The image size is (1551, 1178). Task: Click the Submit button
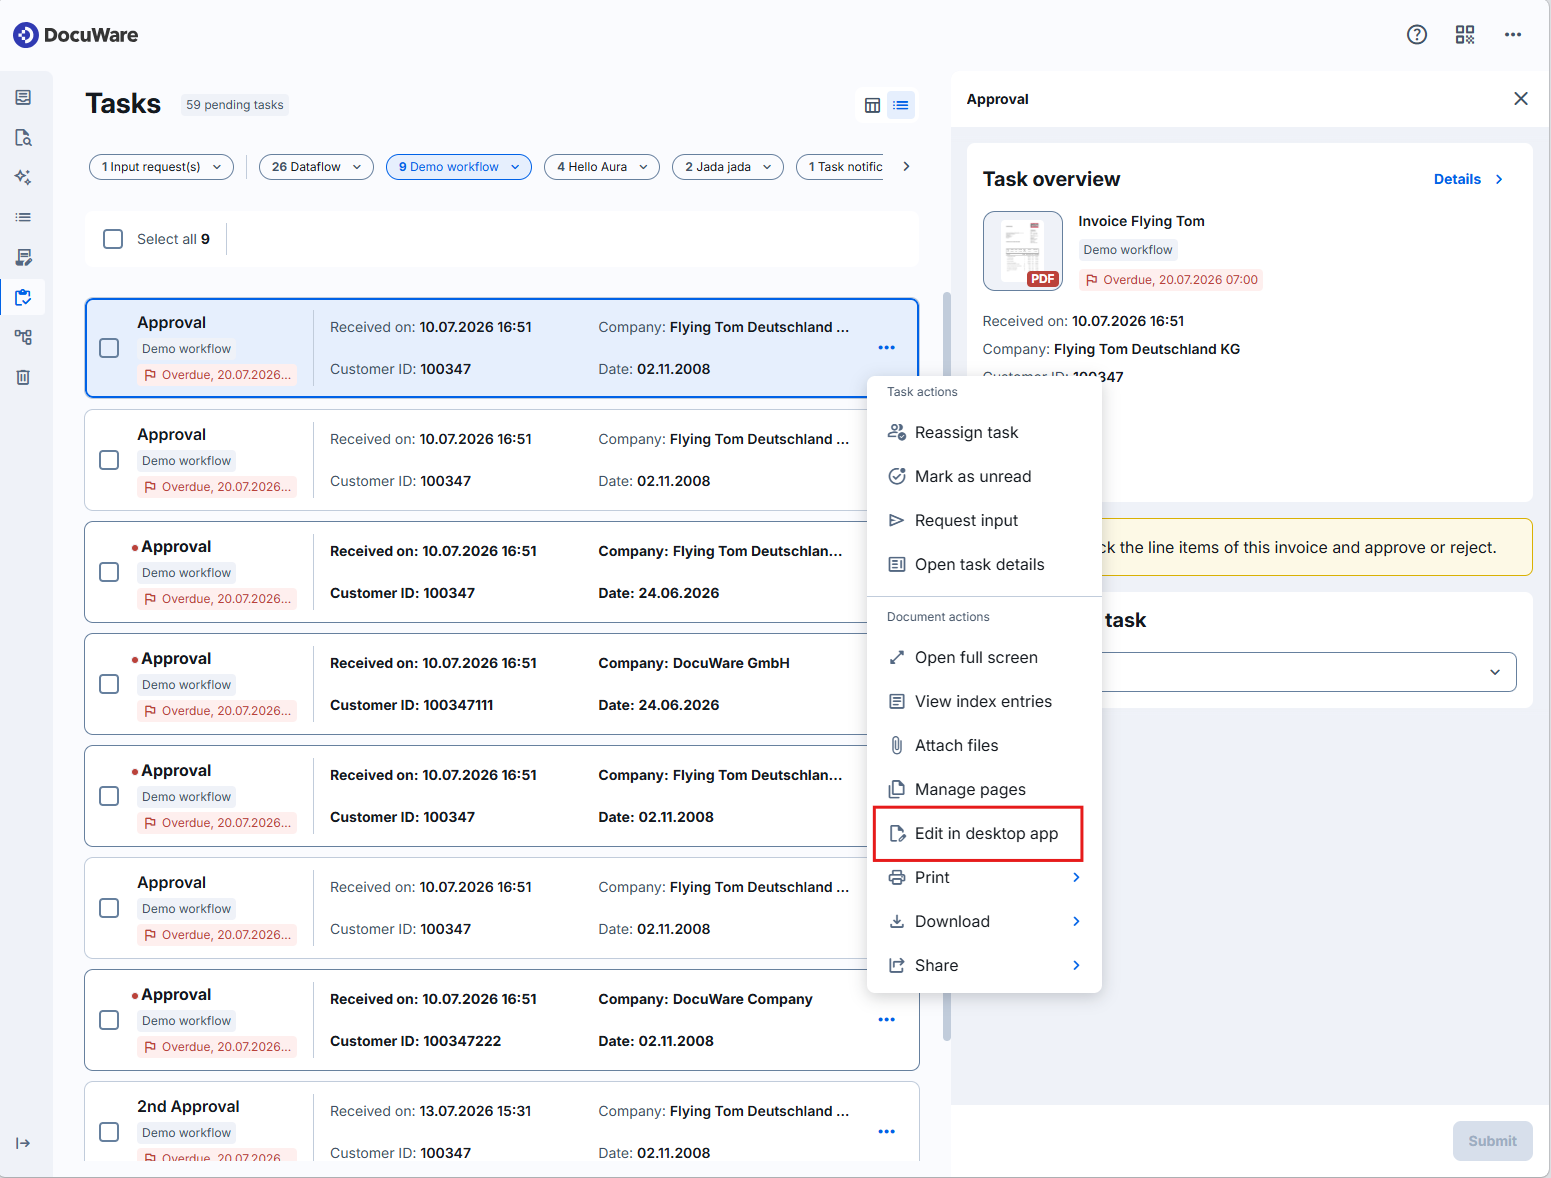[x=1492, y=1141]
